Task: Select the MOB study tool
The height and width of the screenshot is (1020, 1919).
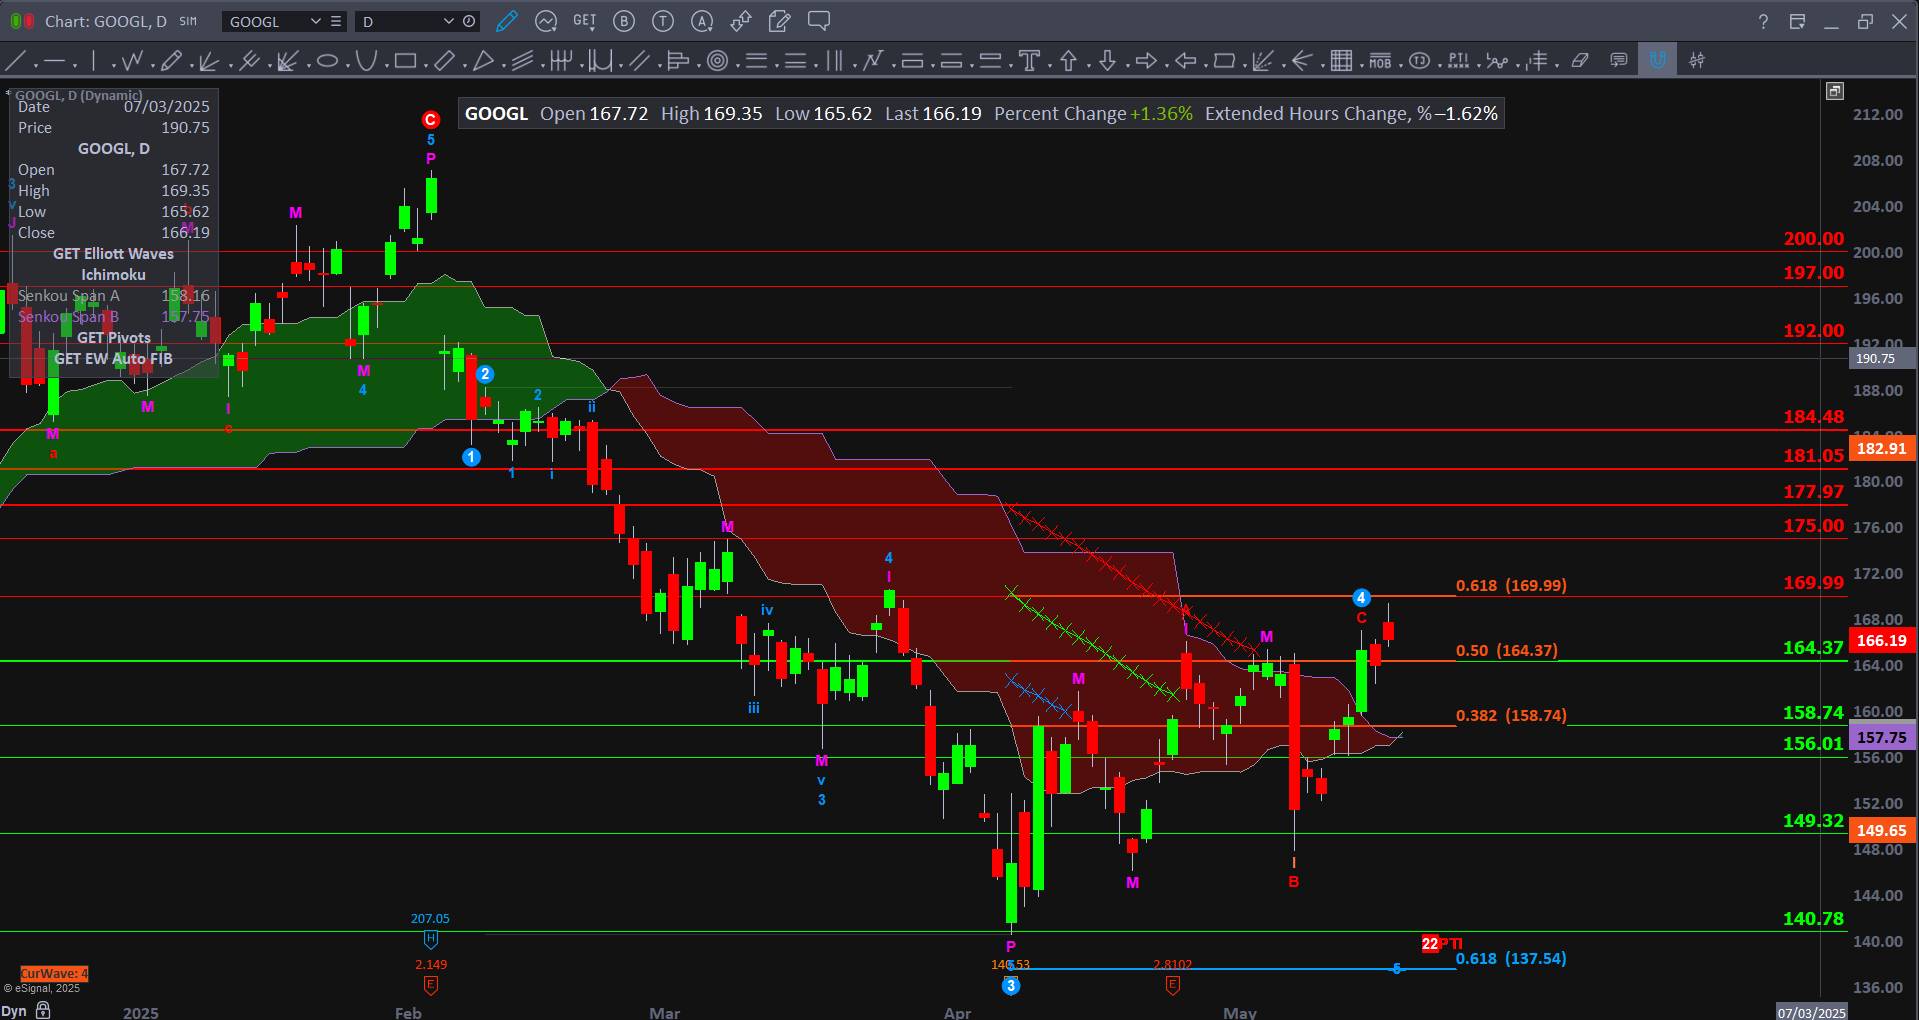Action: click(x=1380, y=61)
